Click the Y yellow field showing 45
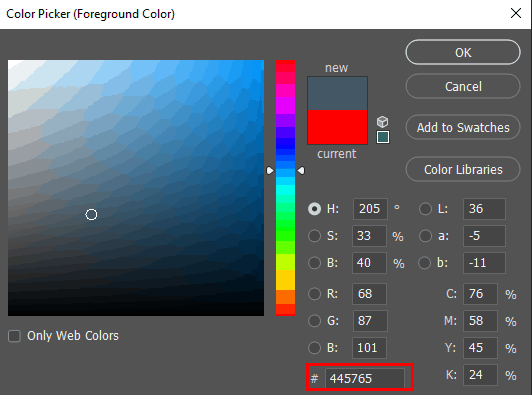The height and width of the screenshot is (395, 532). 480,348
